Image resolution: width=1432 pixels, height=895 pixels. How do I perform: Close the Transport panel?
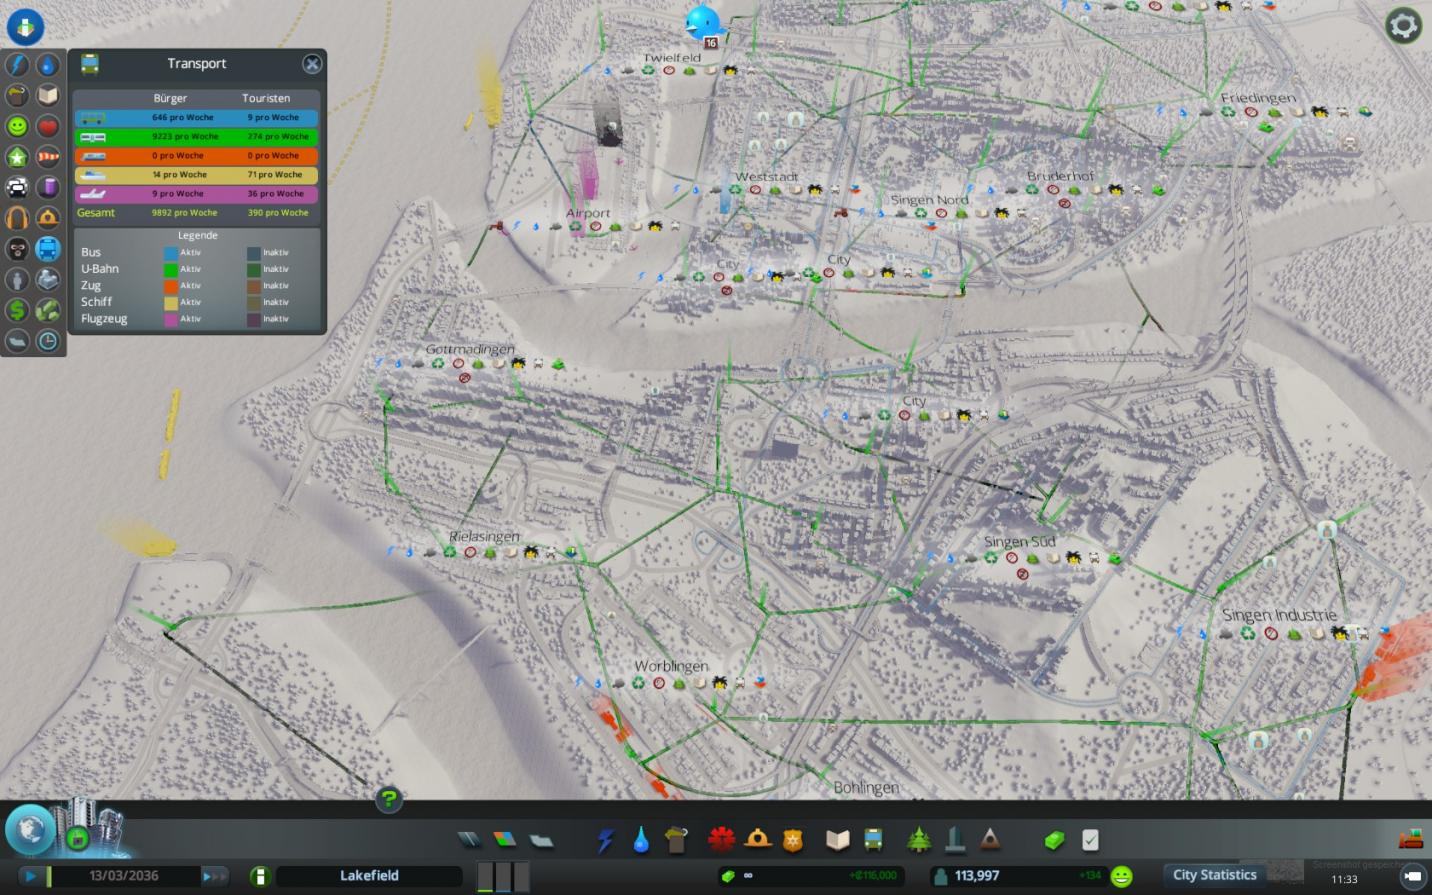click(312, 64)
